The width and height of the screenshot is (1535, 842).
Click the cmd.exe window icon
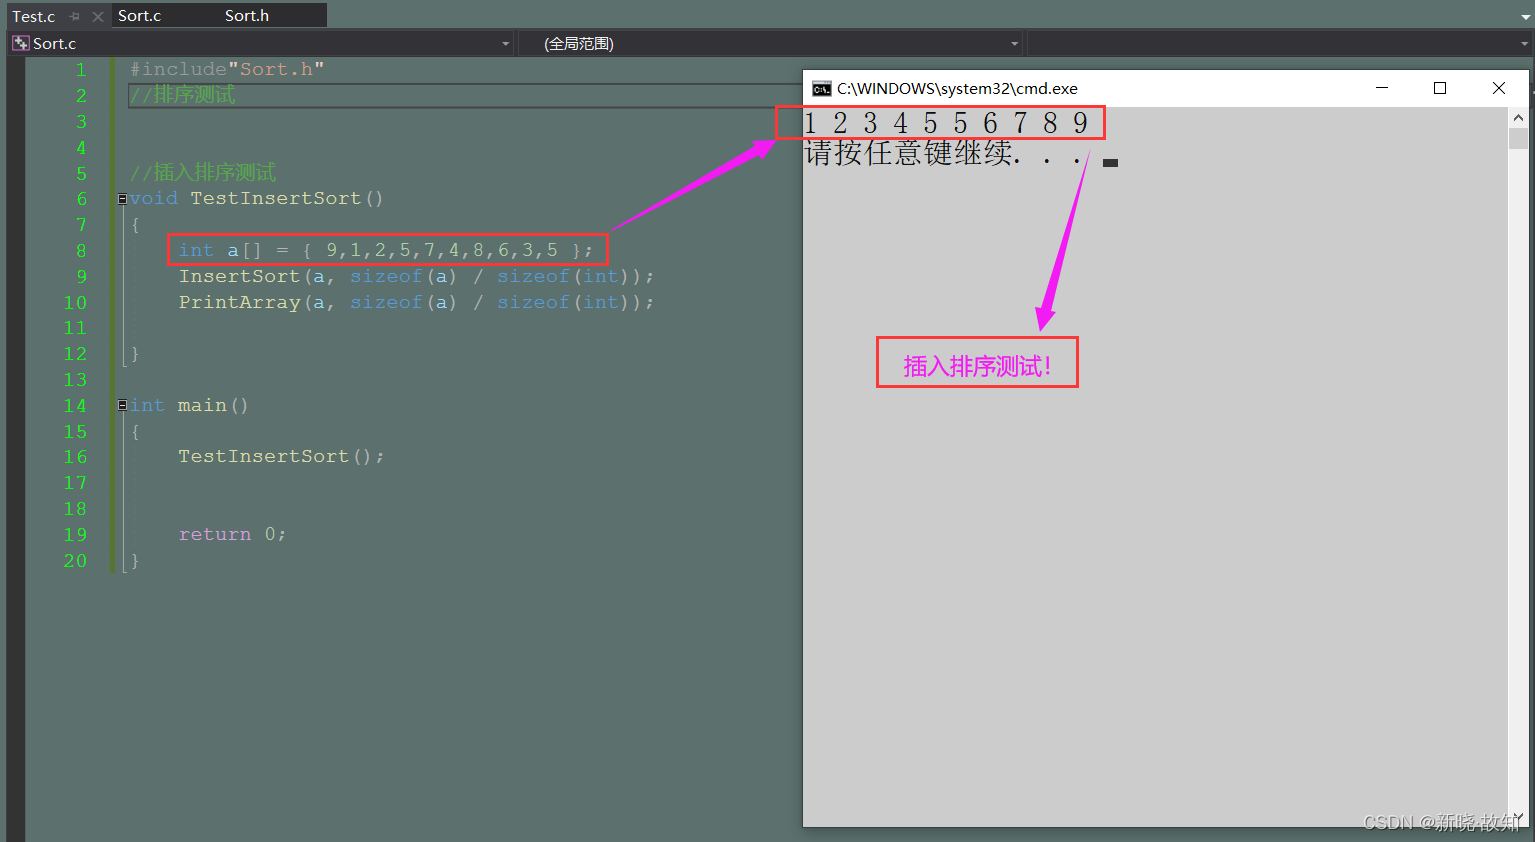pyautogui.click(x=821, y=88)
